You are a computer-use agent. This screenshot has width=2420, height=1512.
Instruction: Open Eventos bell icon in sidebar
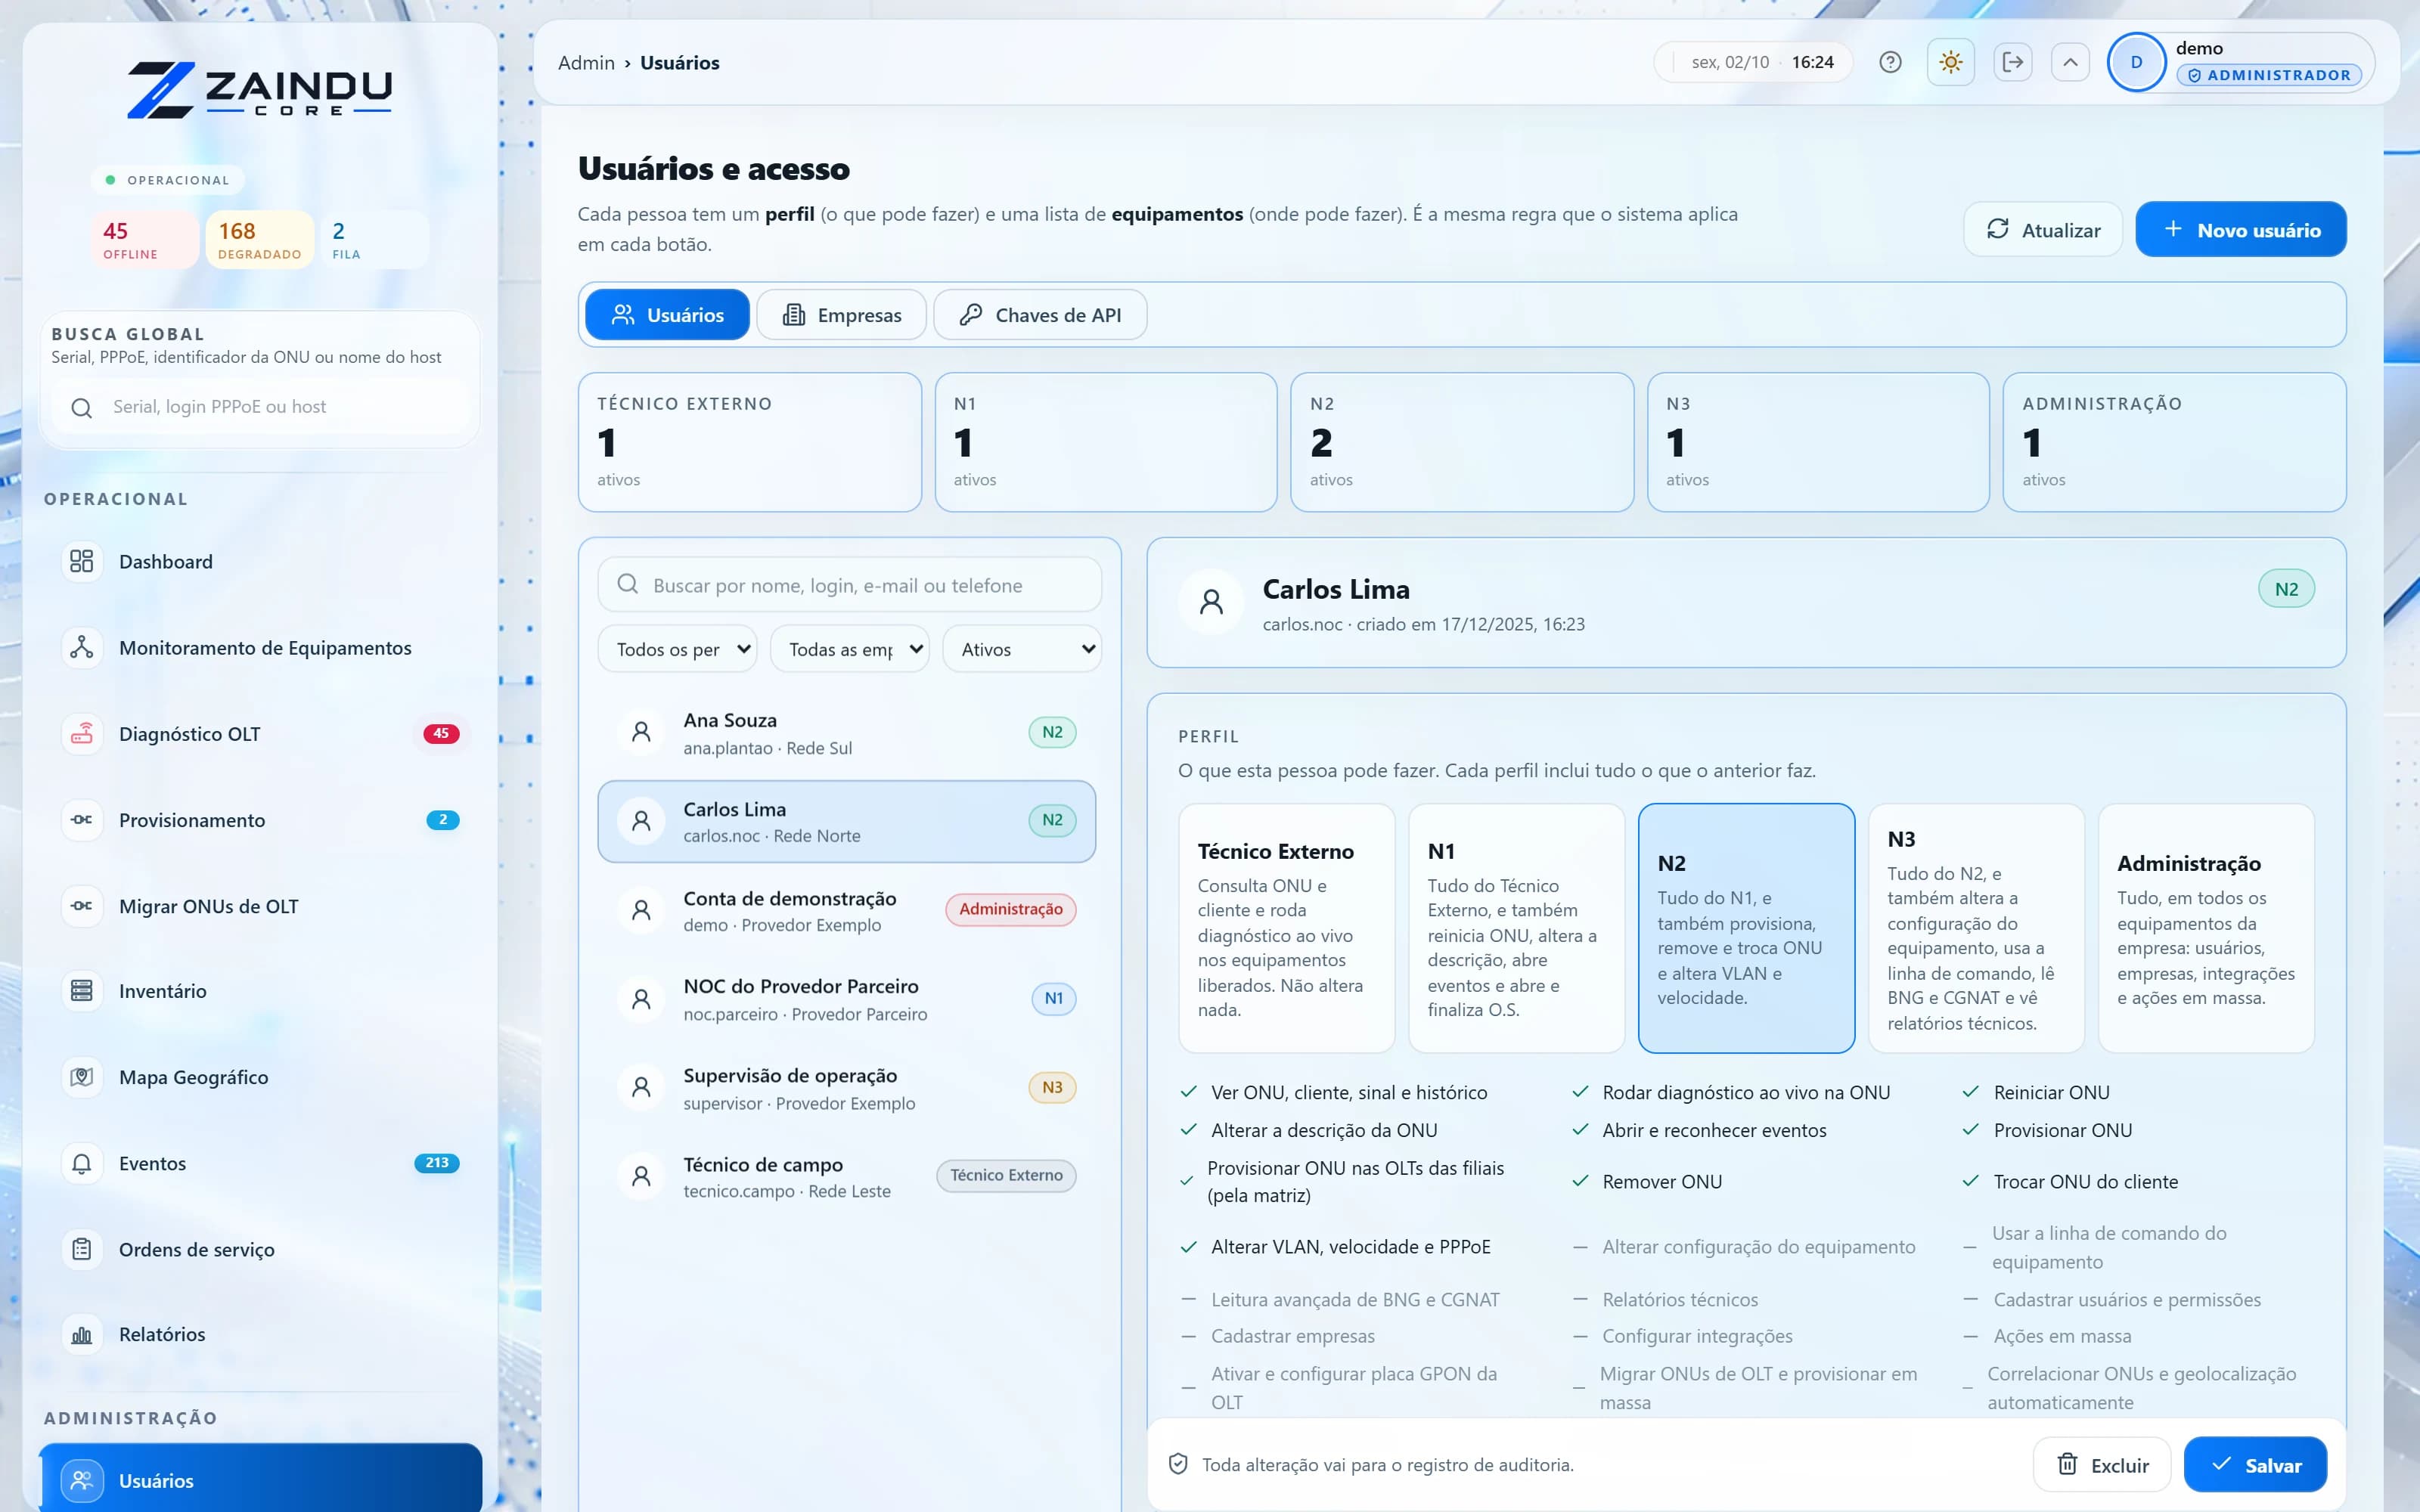[x=82, y=1163]
